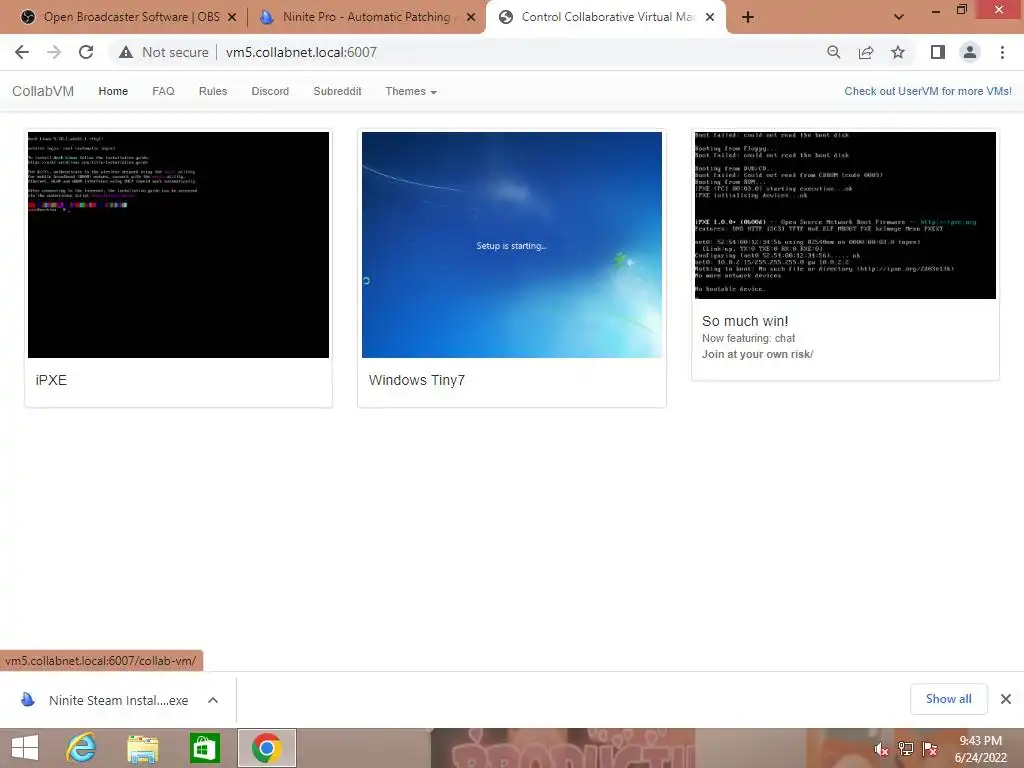
Task: Click the Not secure warning icon
Action: click(126, 52)
